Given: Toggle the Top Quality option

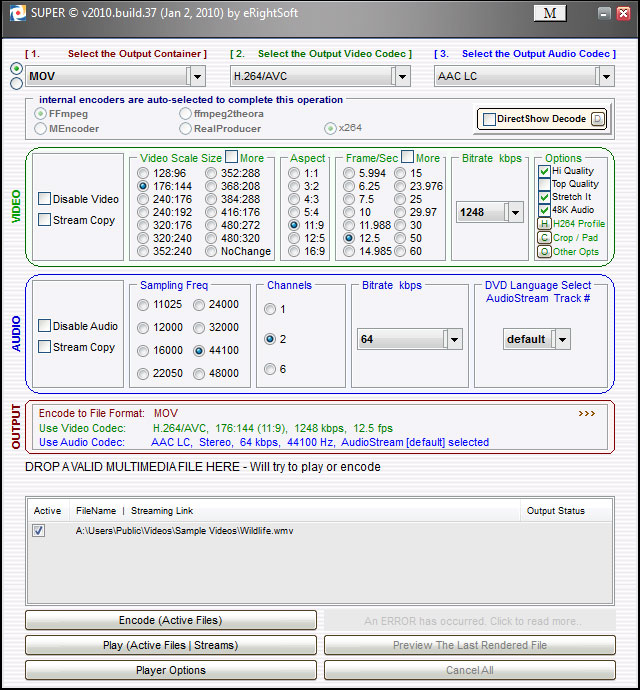Looking at the screenshot, I should tap(544, 184).
